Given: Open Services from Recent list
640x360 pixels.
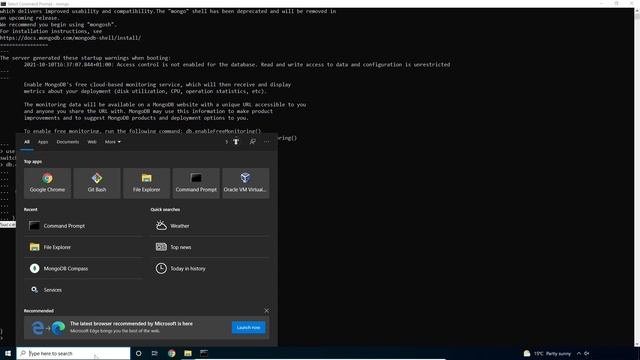Looking at the screenshot, I should pyautogui.click(x=84, y=290).
